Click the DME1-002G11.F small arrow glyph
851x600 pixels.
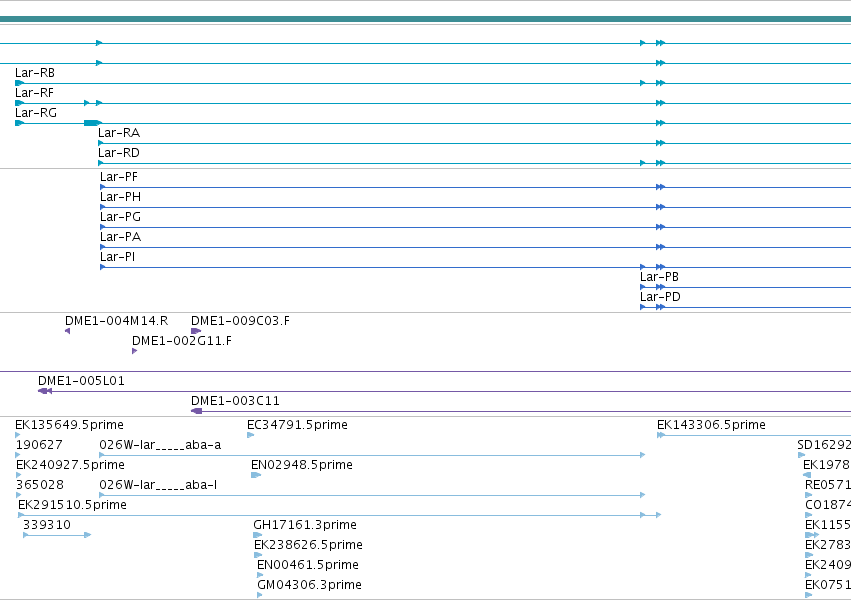(x=135, y=351)
